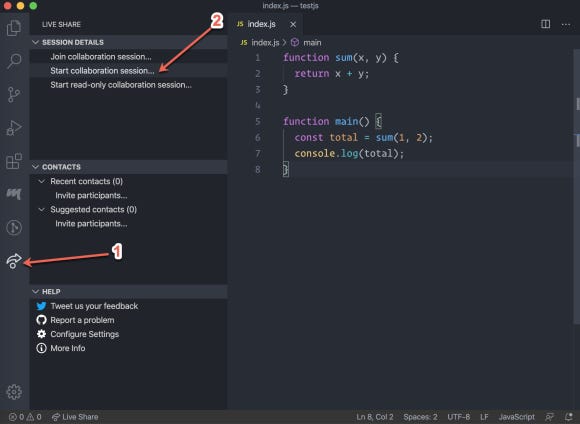Open the Manage gear icon

14,392
